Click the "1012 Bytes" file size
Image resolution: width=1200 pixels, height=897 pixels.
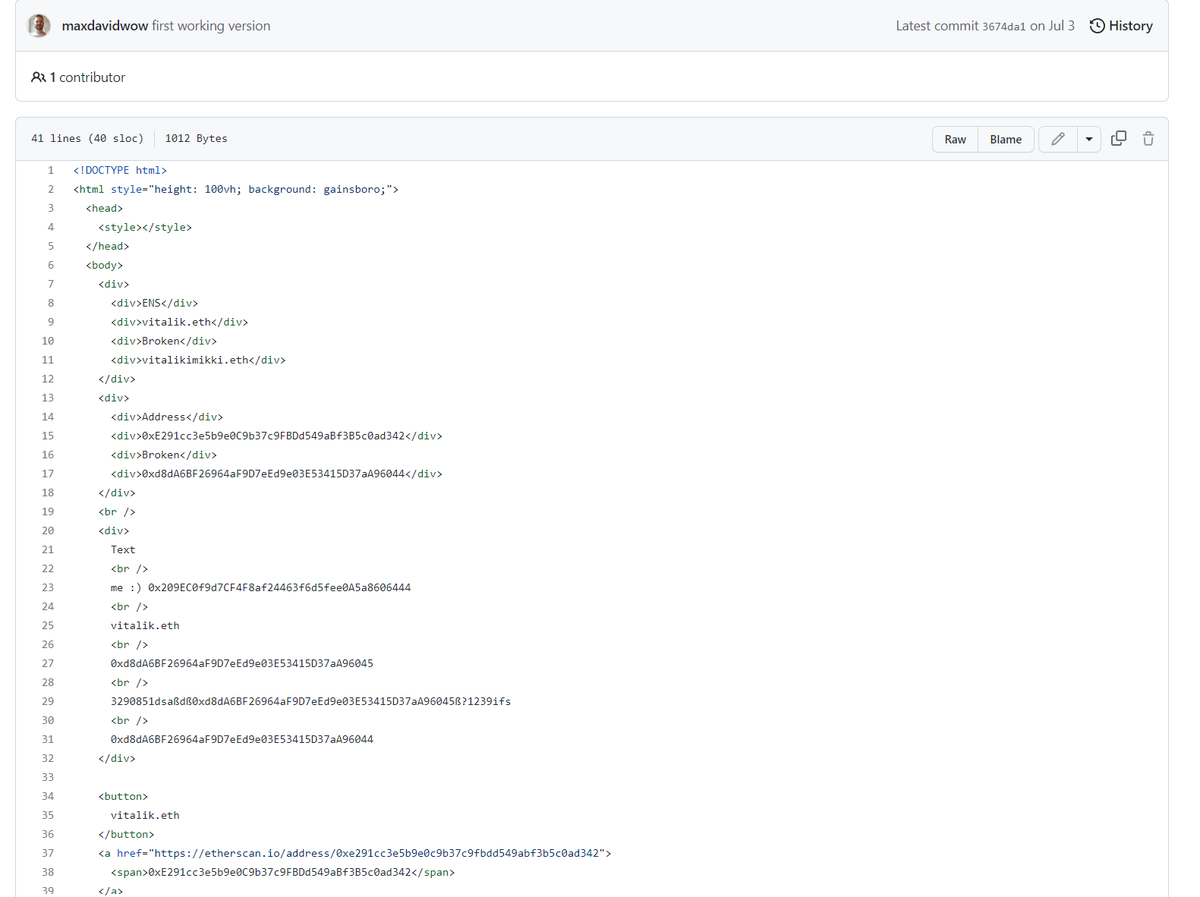[x=196, y=139]
